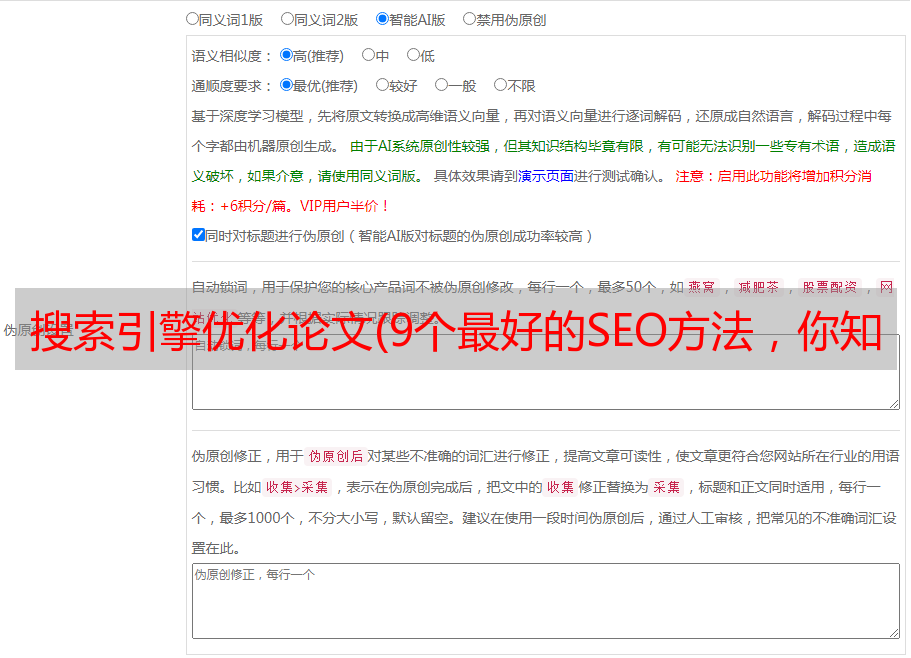Click into the 伪原创修正 text area
Screen dimensions: 911x658
click(x=546, y=601)
